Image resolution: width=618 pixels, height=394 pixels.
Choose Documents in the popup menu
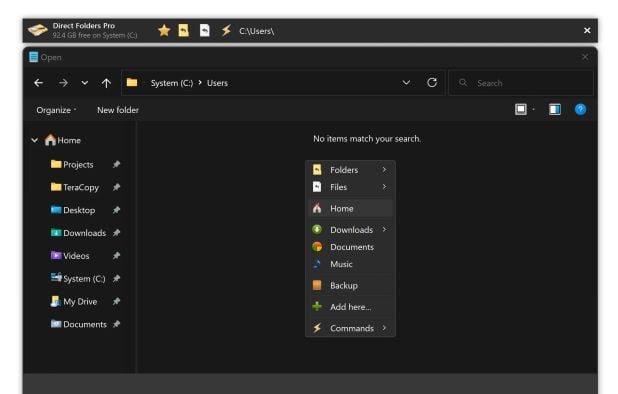coord(350,247)
